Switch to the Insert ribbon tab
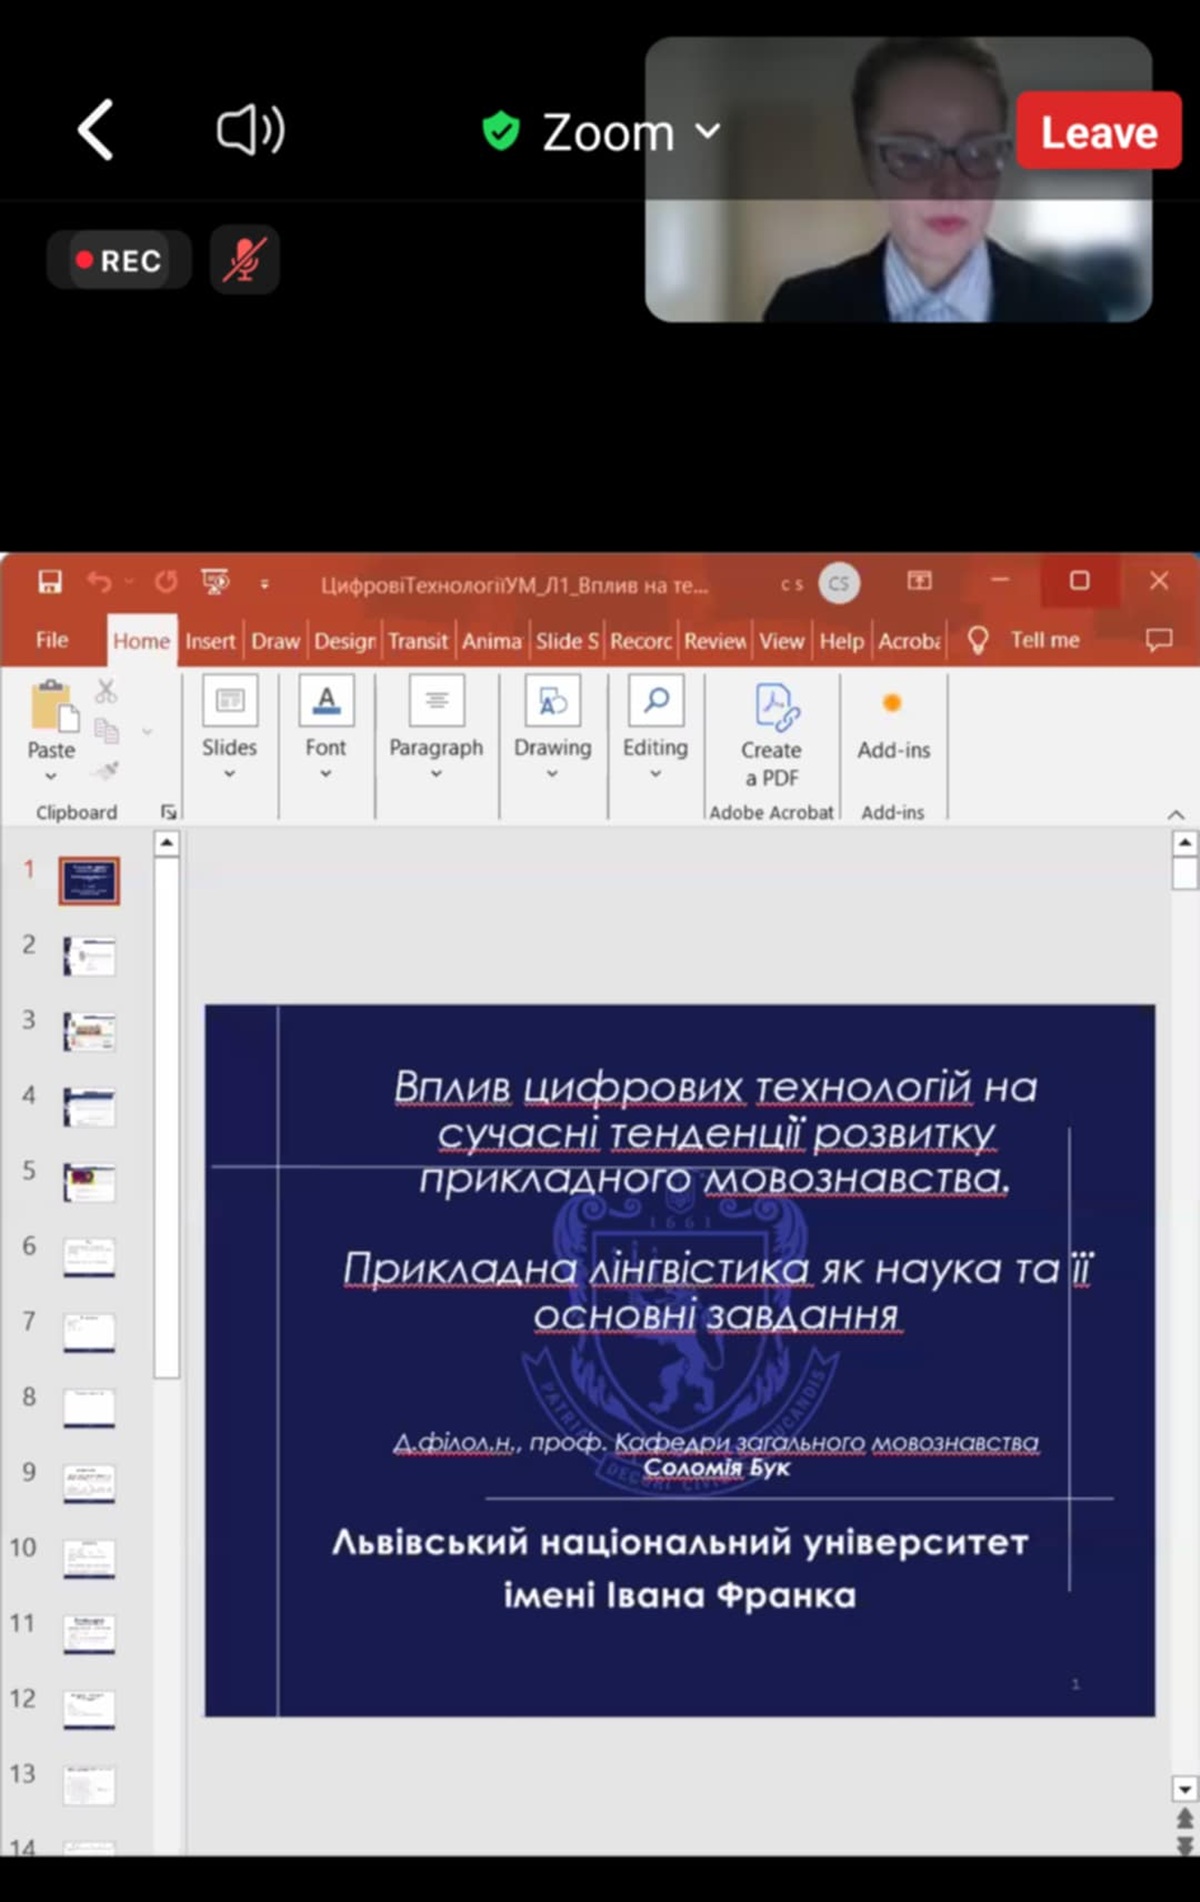 [210, 641]
